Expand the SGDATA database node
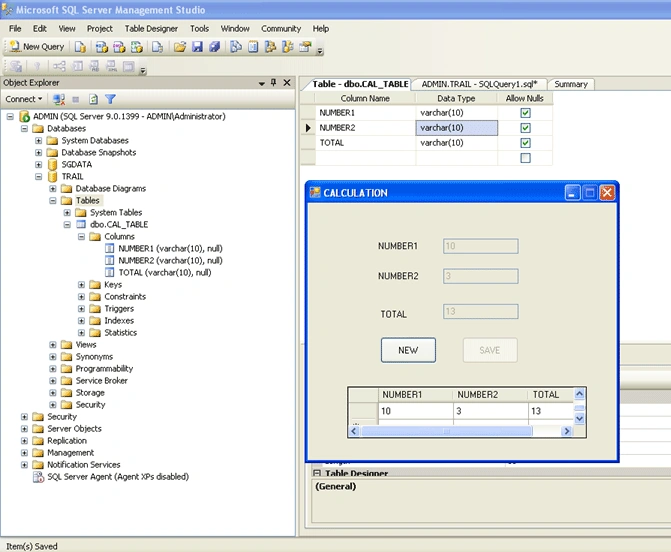Viewport: 671px width, 552px height. click(39, 164)
